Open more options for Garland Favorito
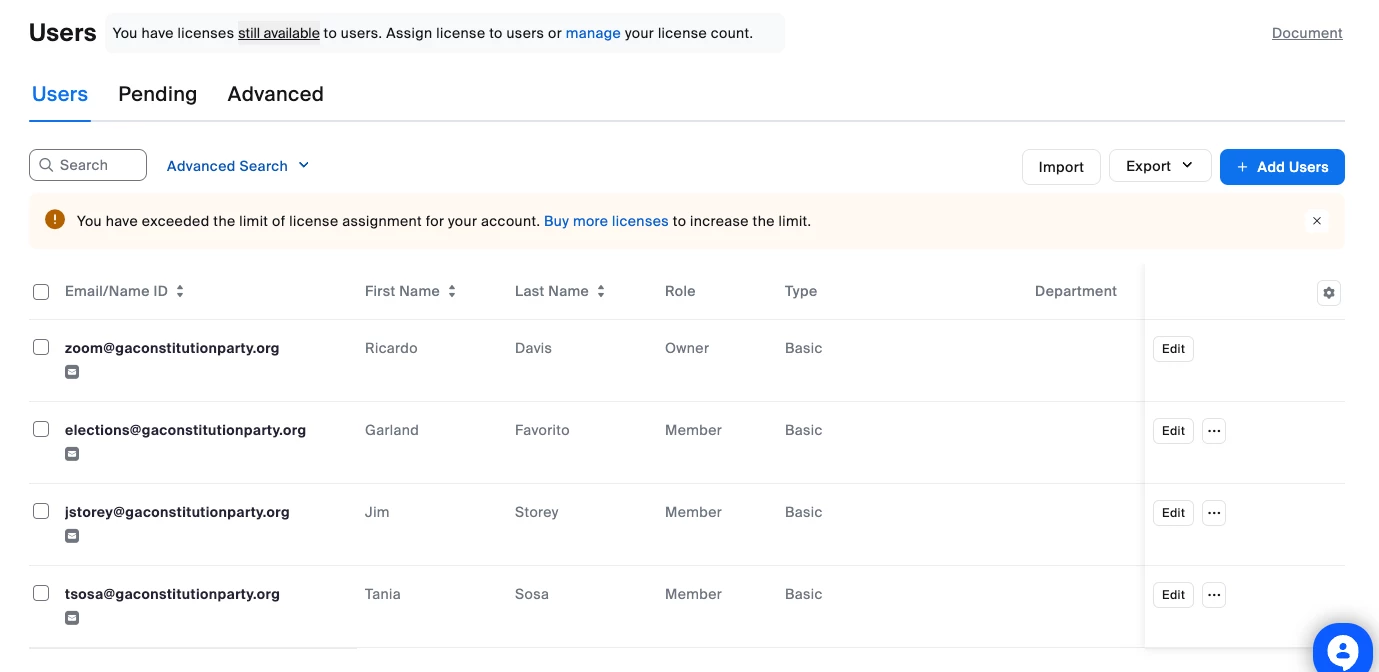Image resolution: width=1379 pixels, height=672 pixels. coord(1213,431)
